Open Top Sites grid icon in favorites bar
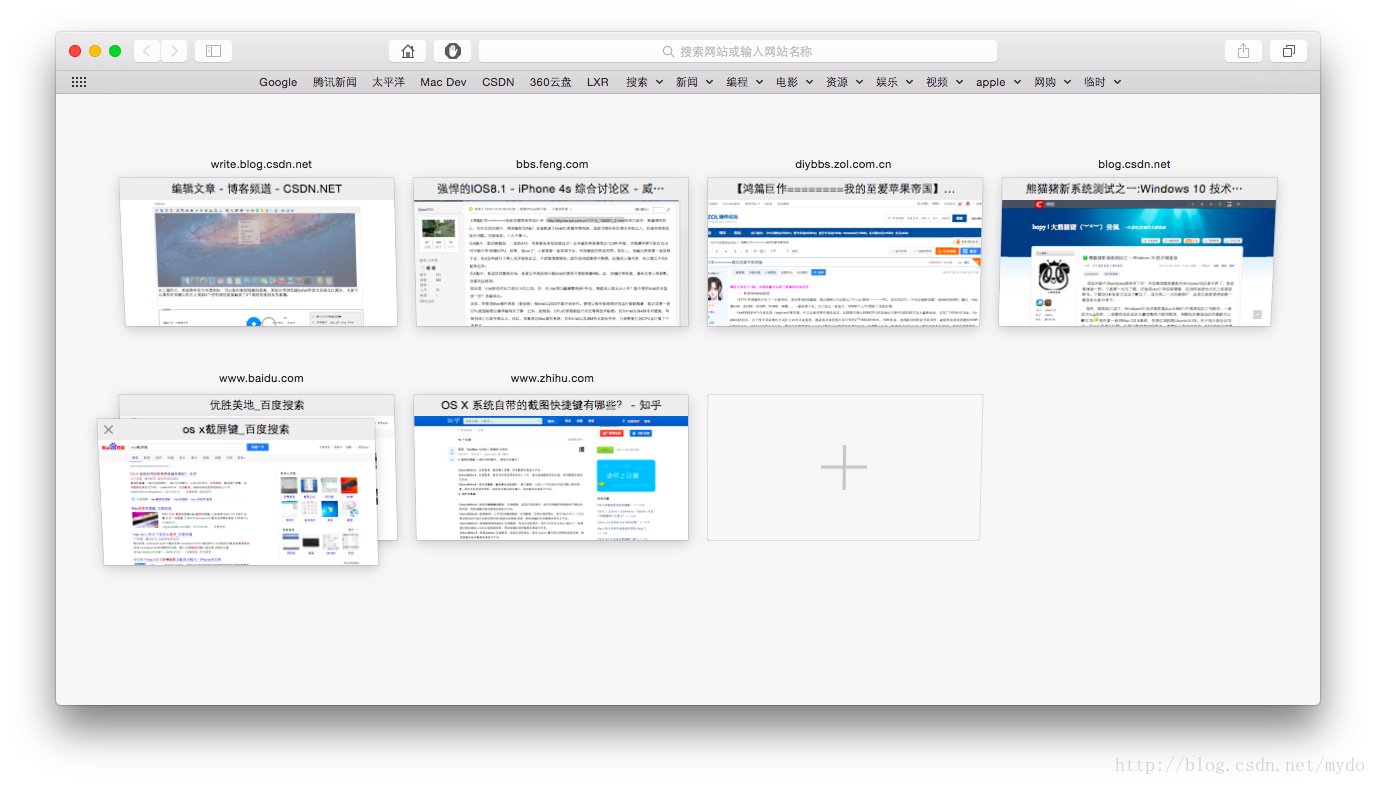 coord(79,82)
